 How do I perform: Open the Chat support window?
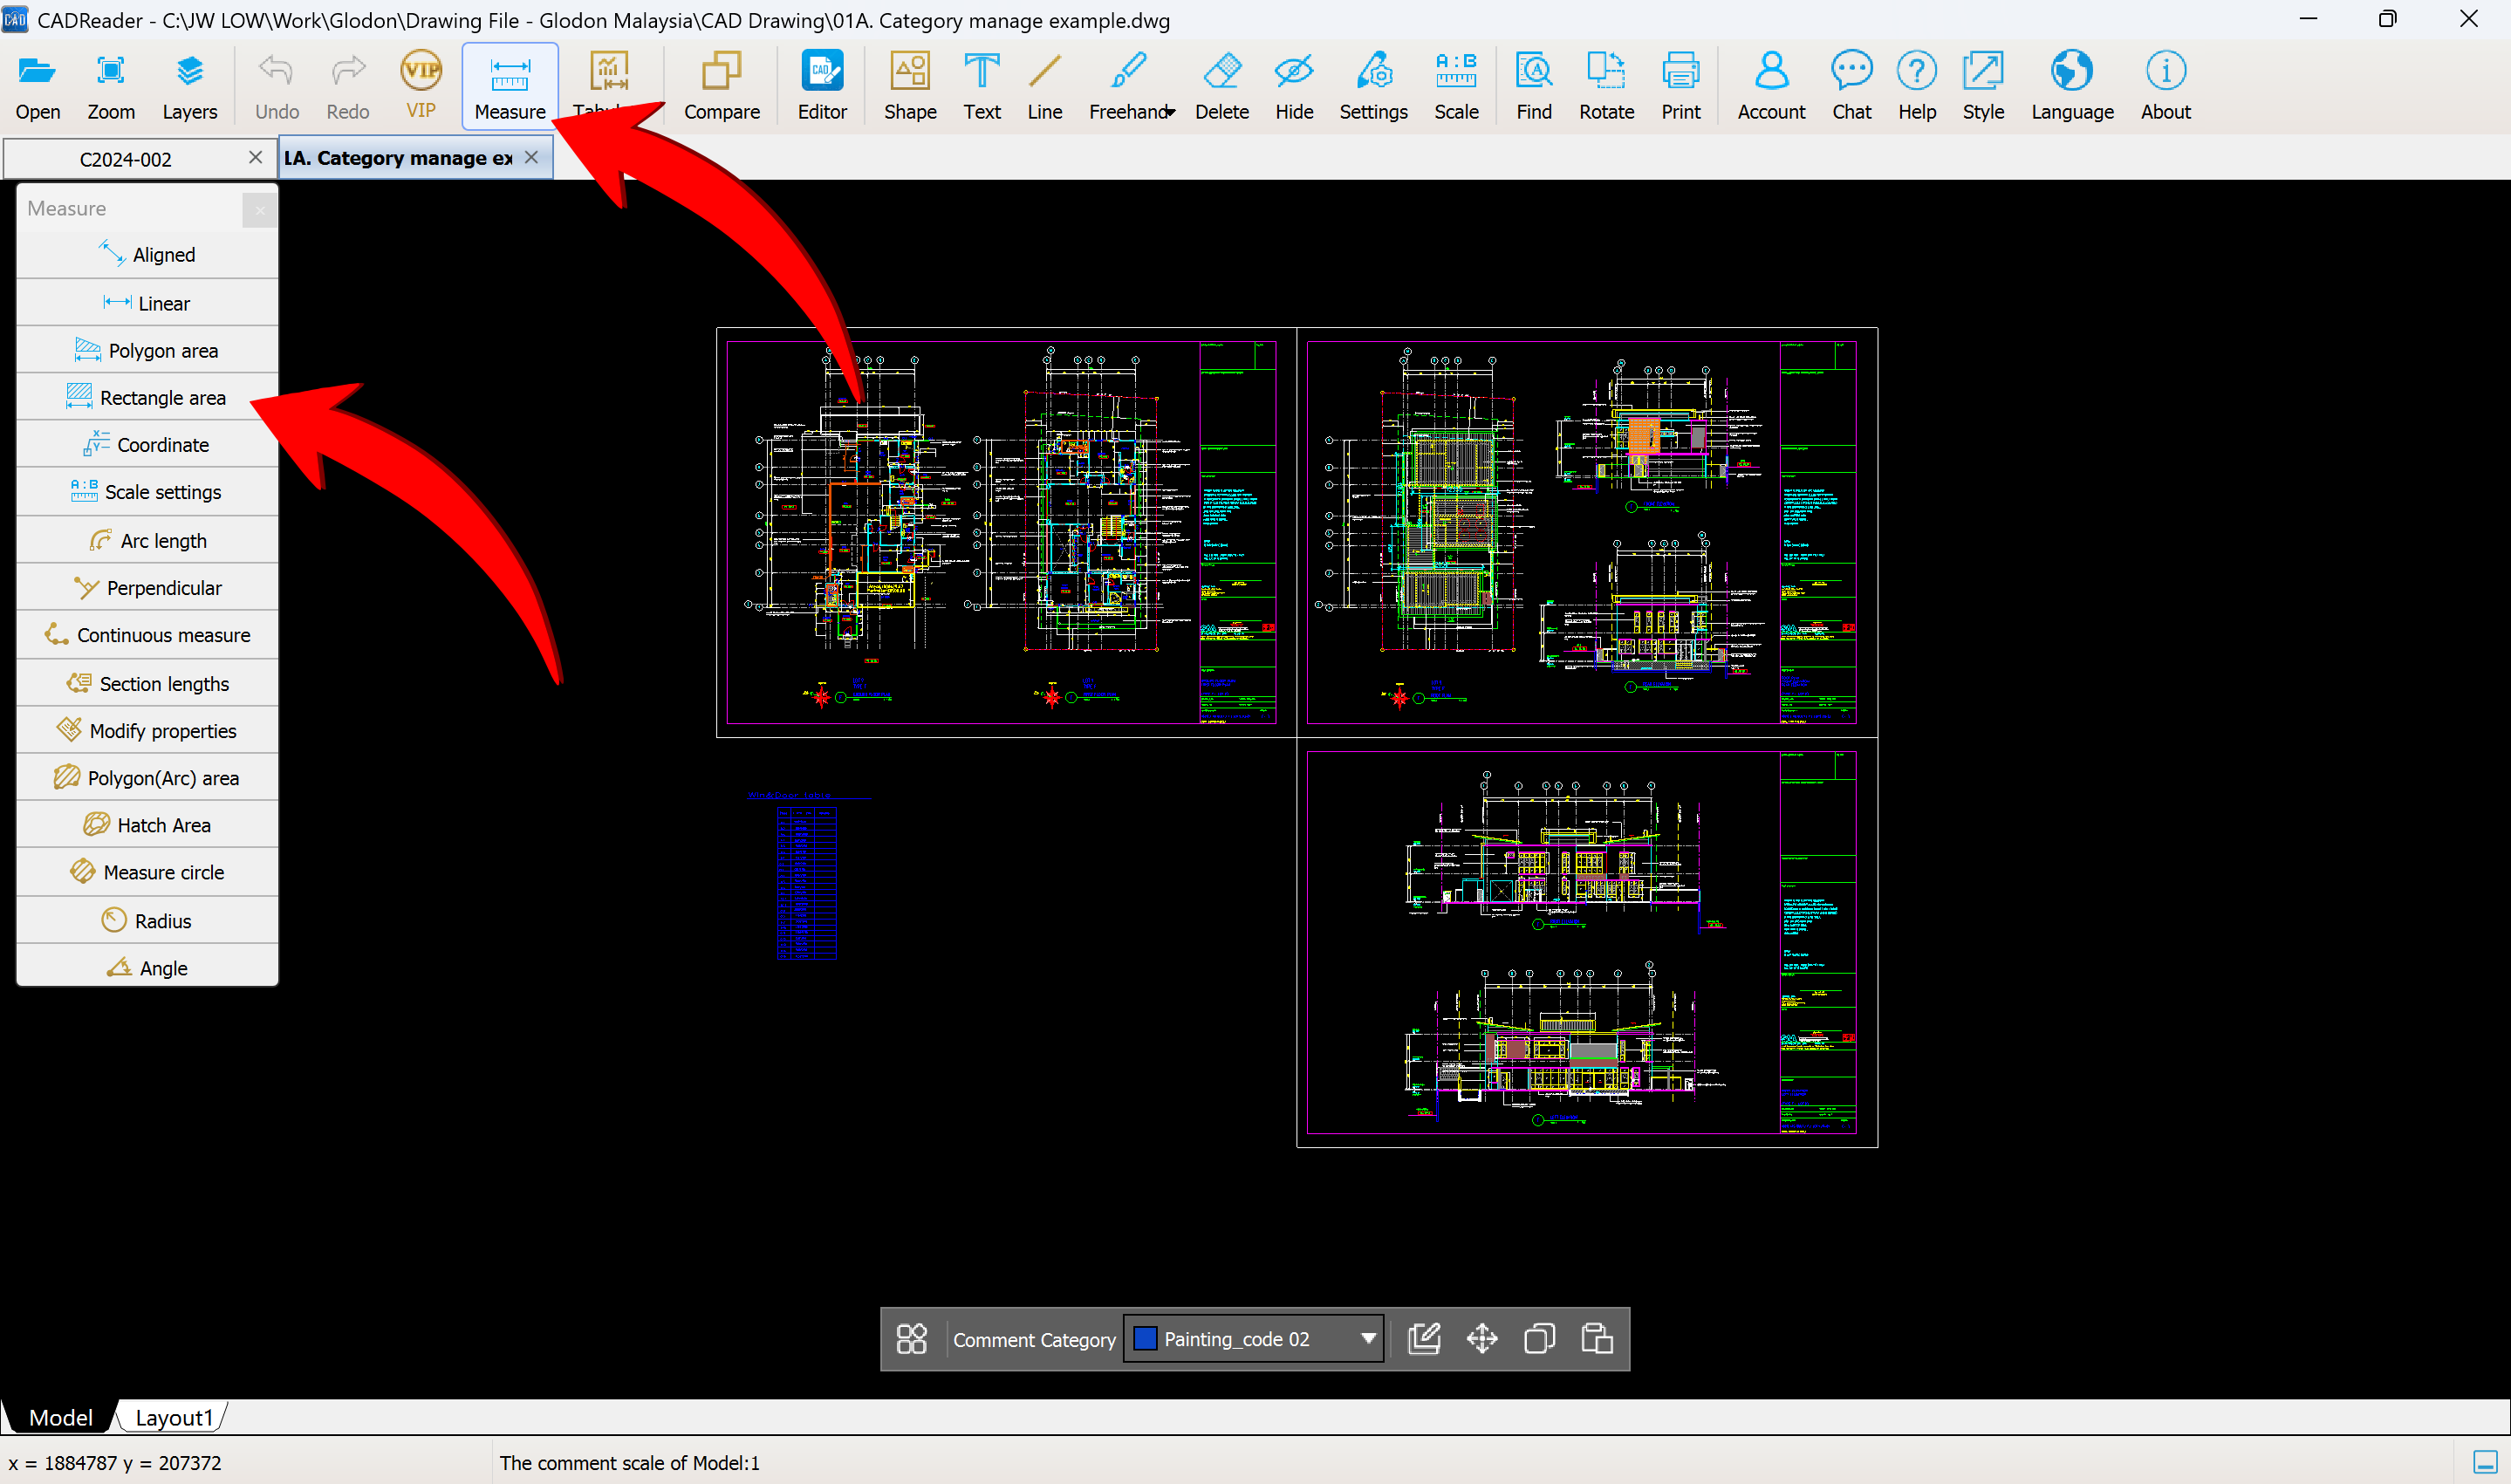click(1851, 86)
